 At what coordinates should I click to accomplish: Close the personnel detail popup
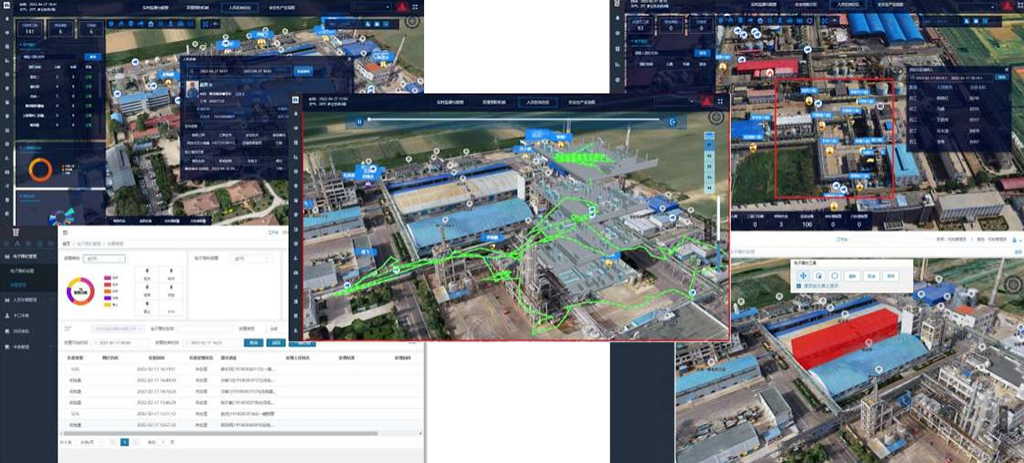(x=349, y=59)
